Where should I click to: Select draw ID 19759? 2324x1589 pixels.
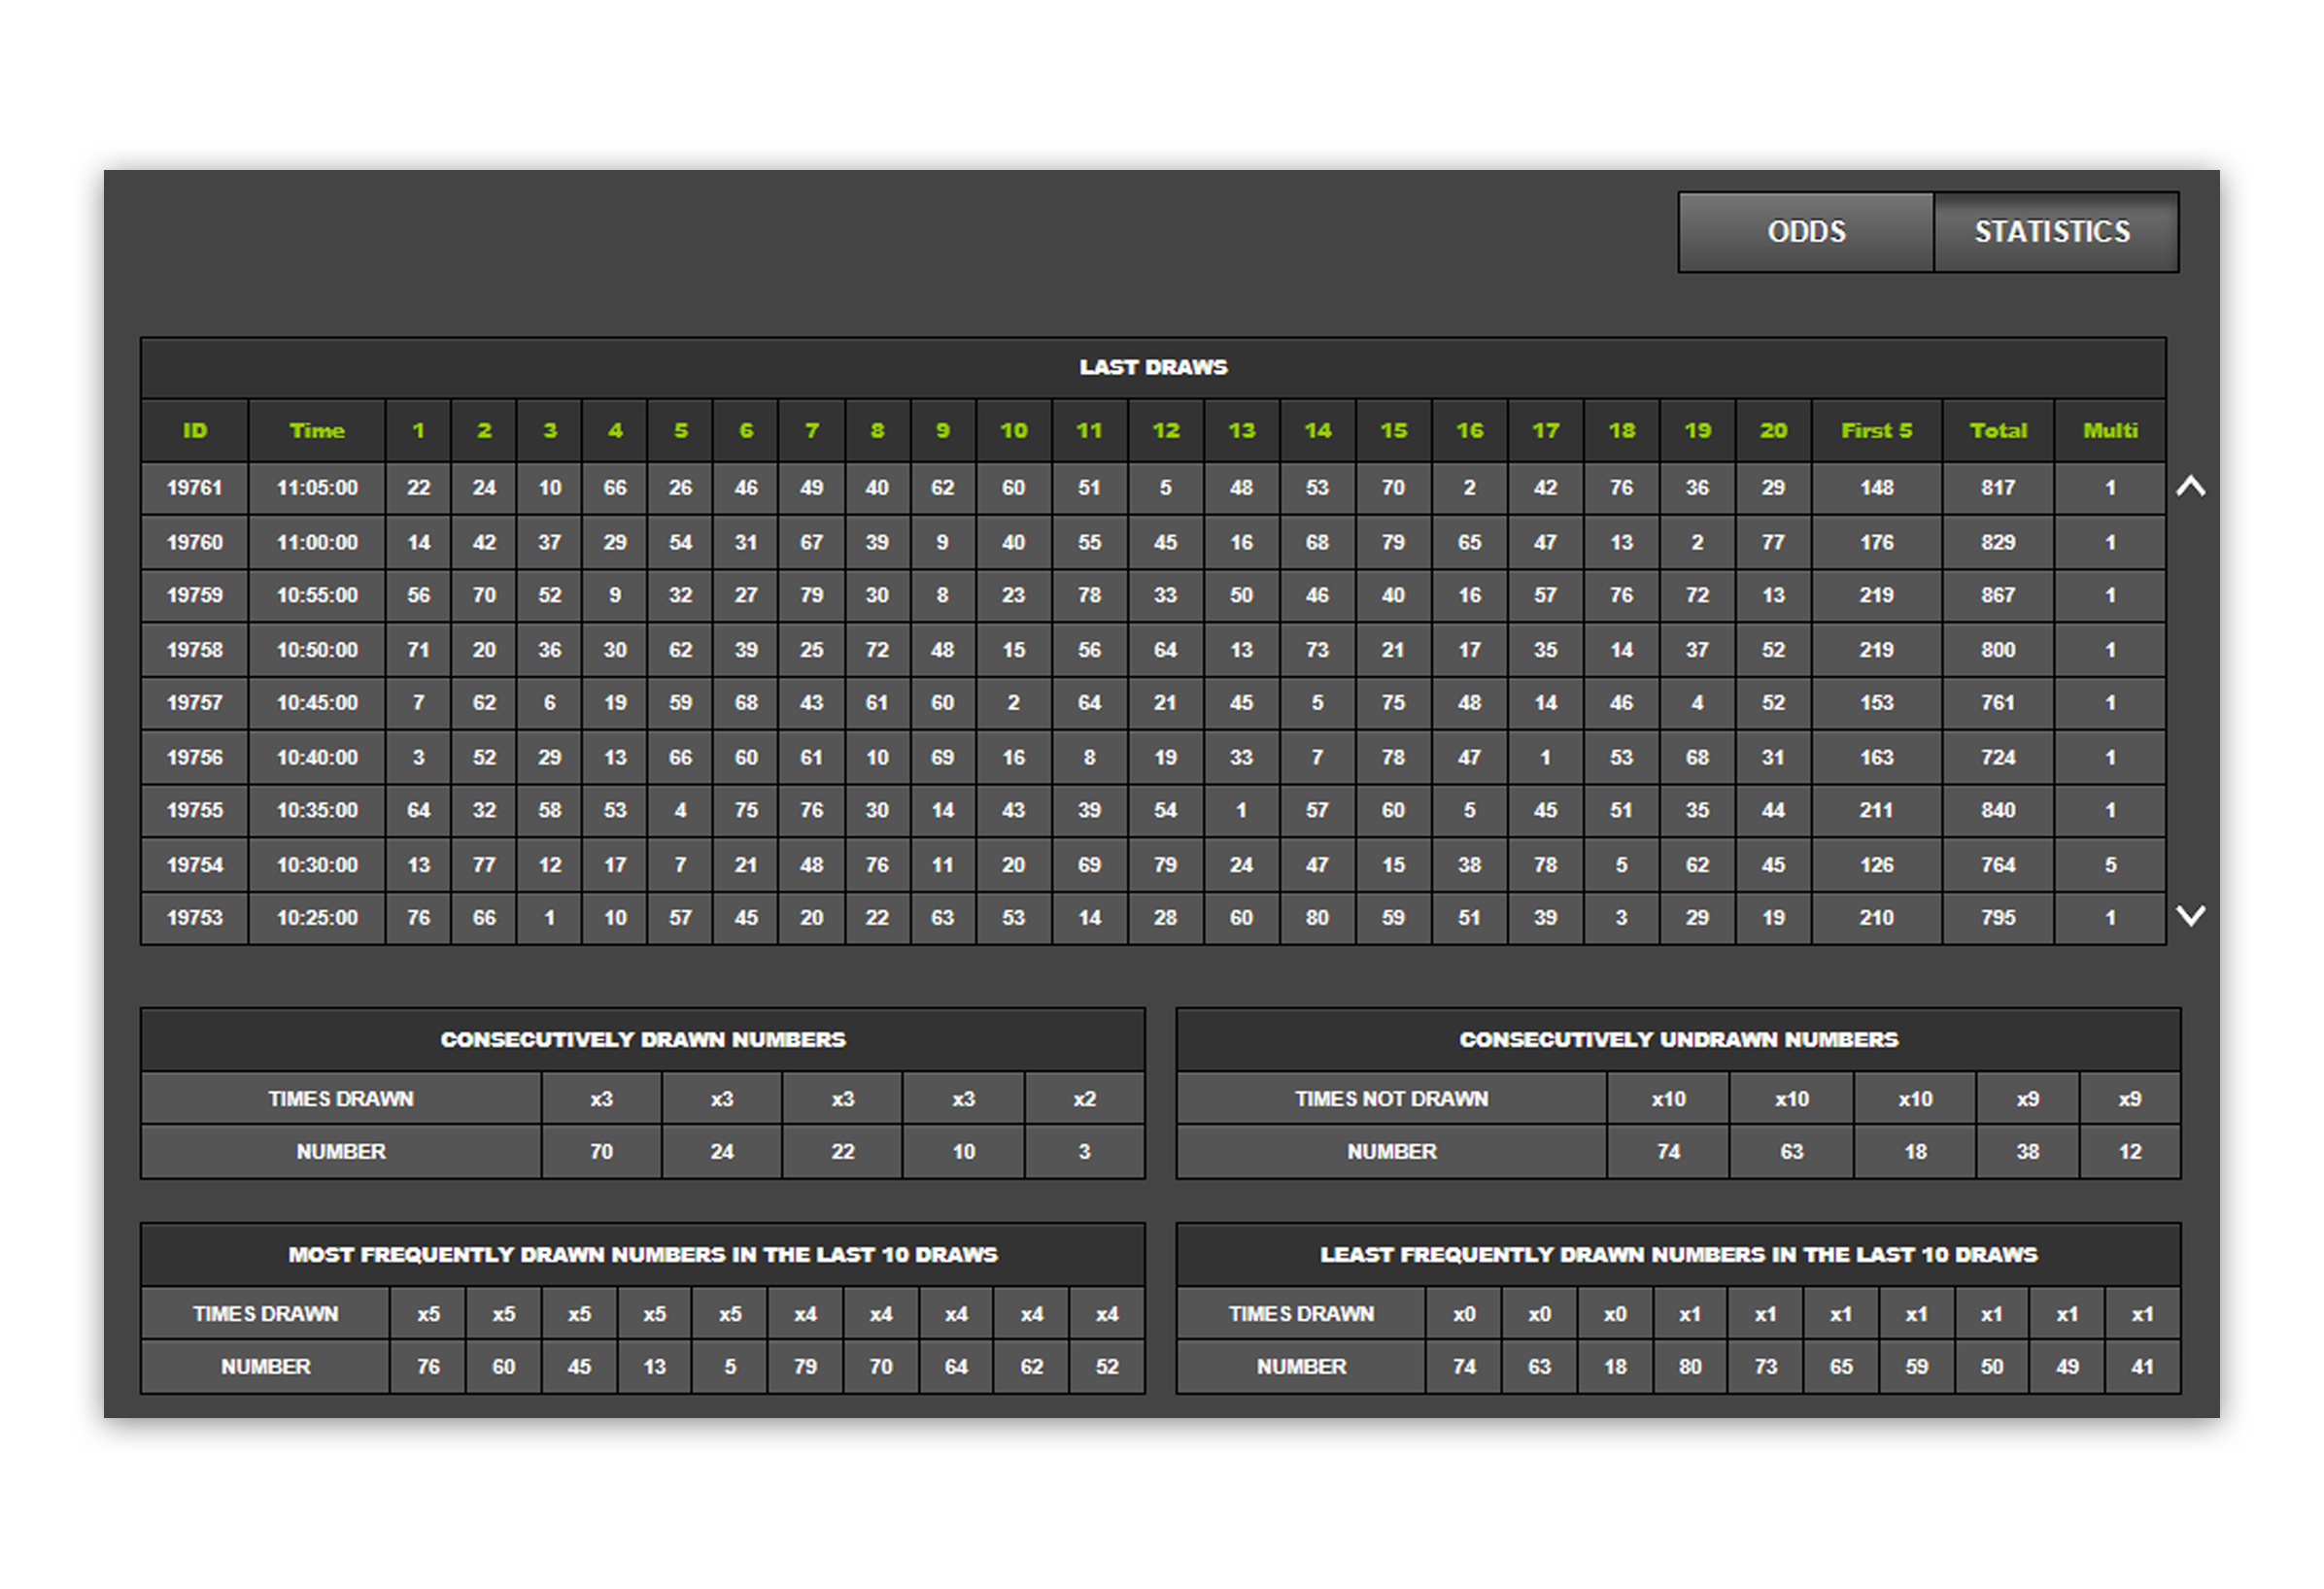pos(195,595)
